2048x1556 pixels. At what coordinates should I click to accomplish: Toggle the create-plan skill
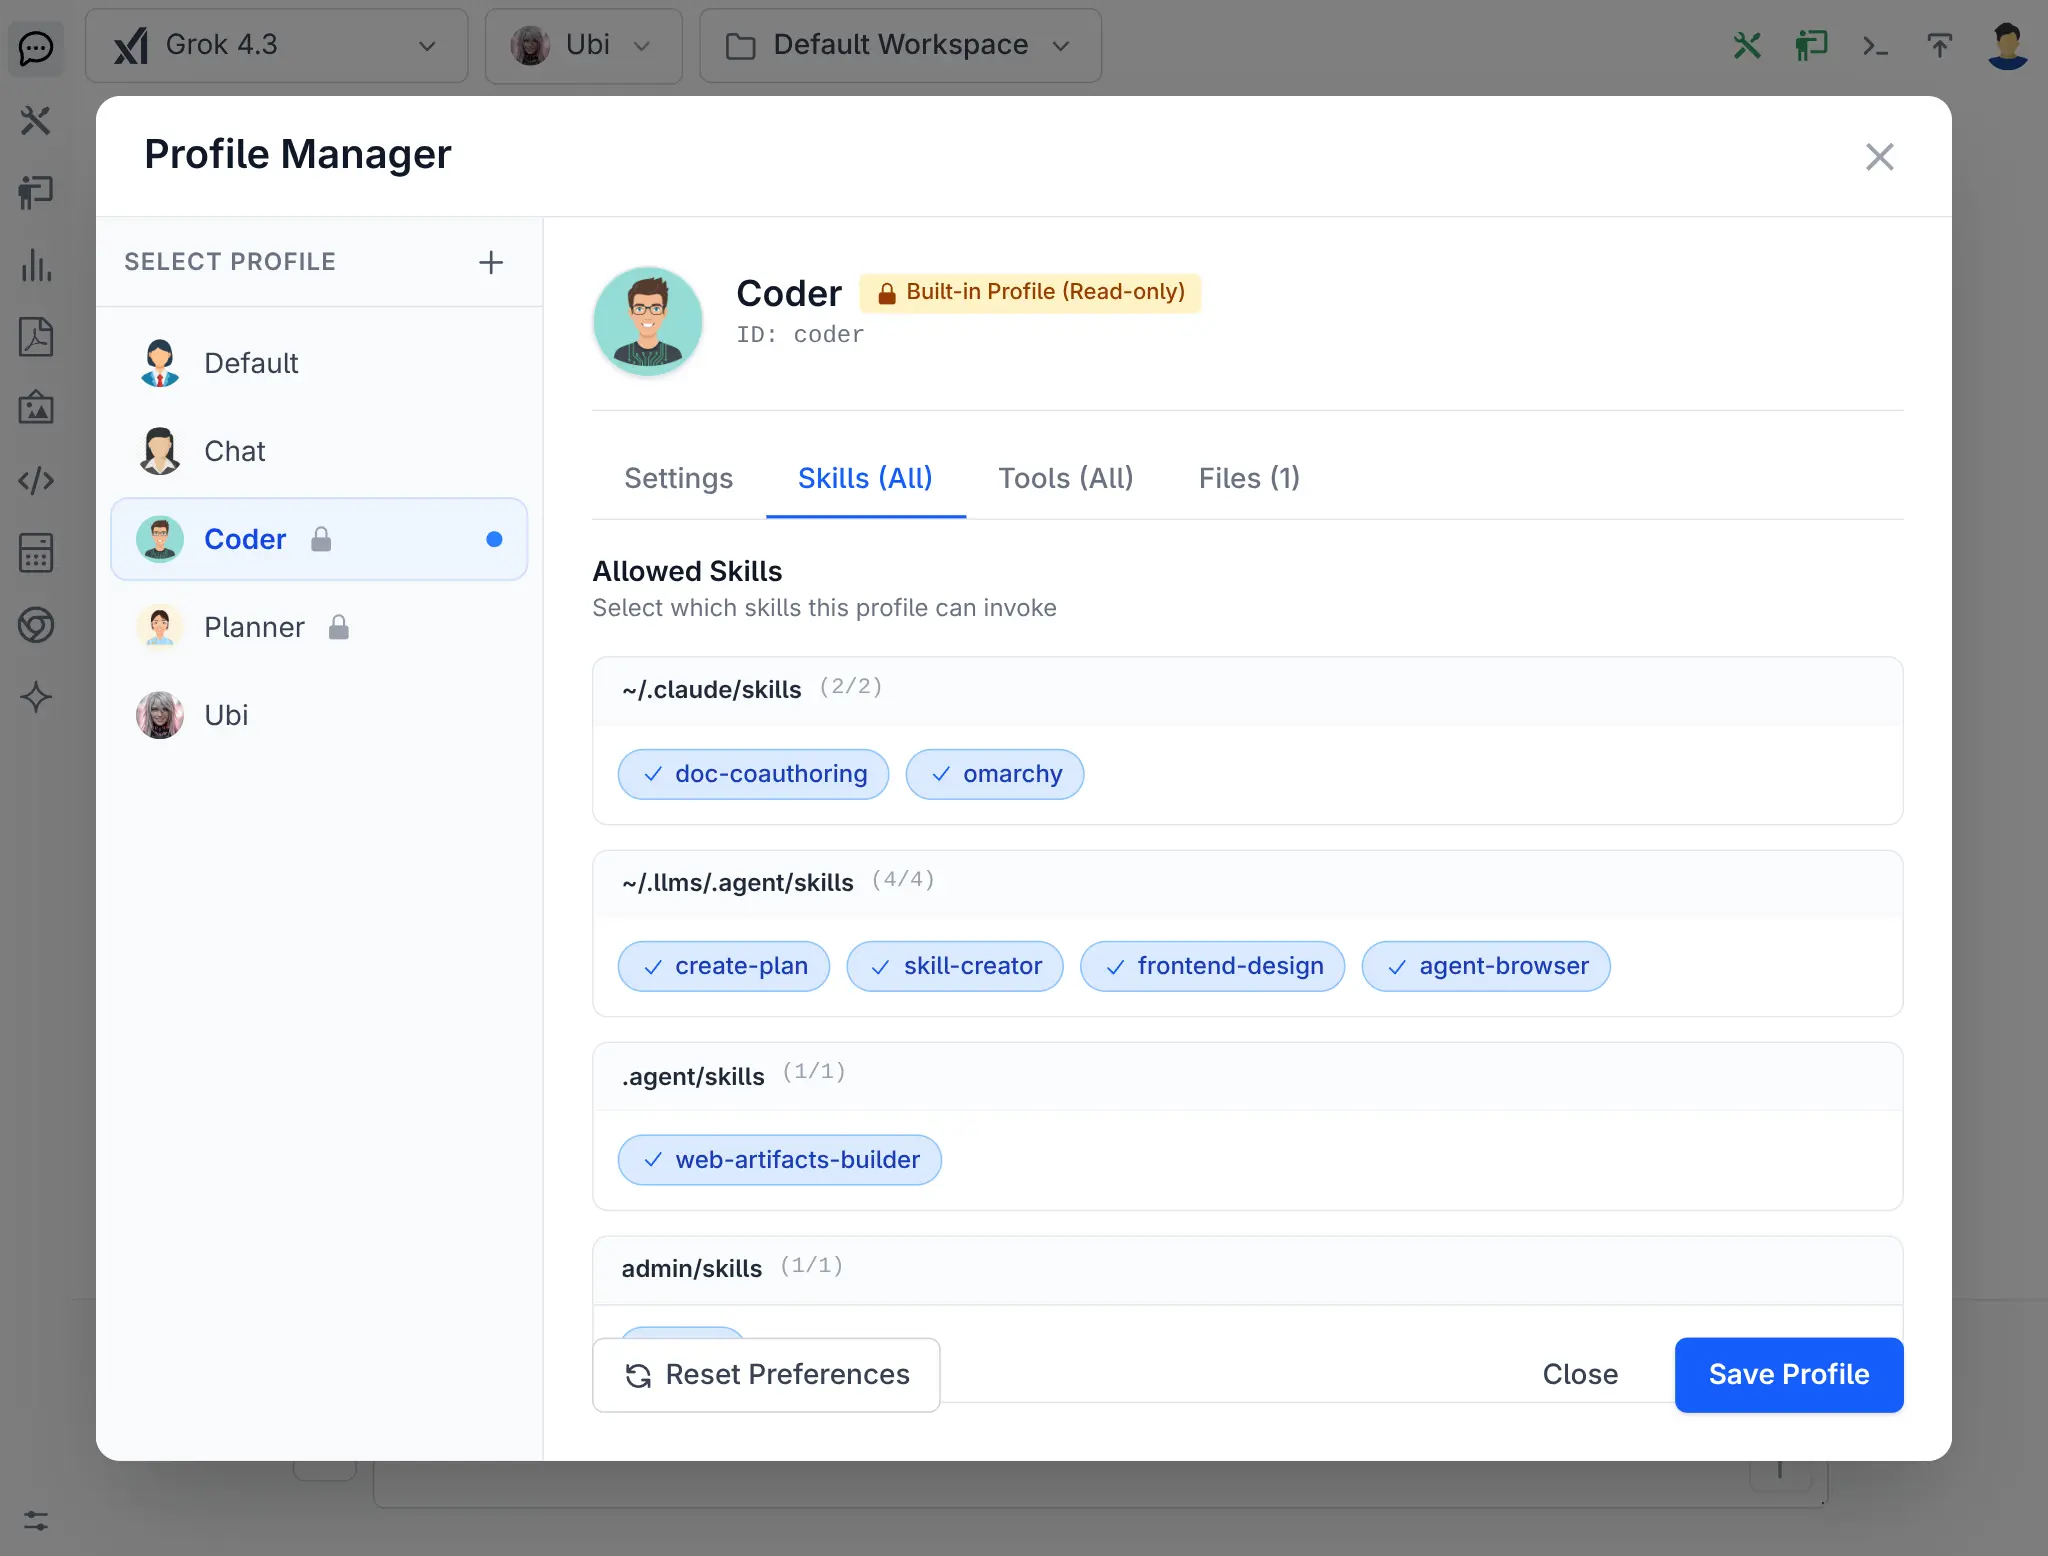click(x=724, y=966)
